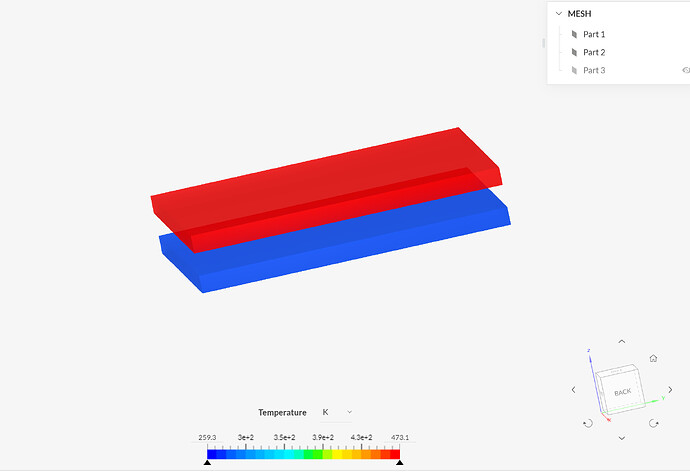Click the 3.5e+2 tick label on legend
Viewport: 690px width, 472px height.
[284, 437]
